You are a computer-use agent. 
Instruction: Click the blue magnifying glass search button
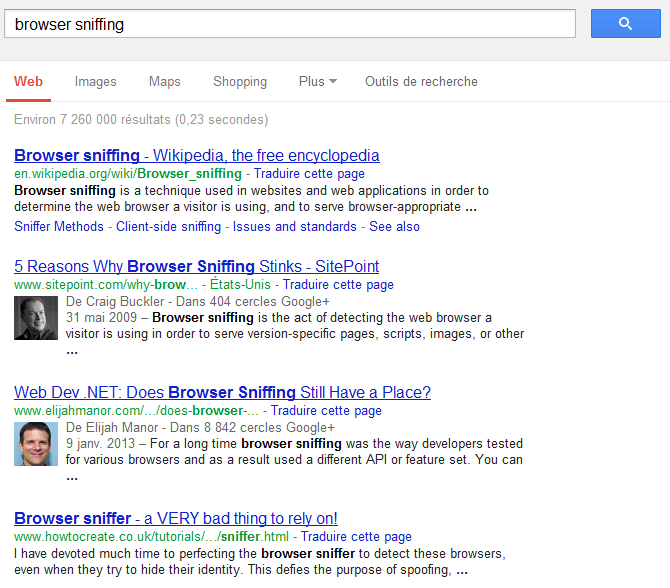tap(626, 24)
